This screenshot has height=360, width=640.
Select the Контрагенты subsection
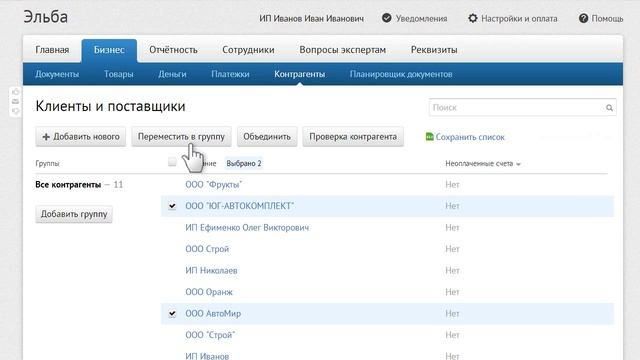pyautogui.click(x=300, y=74)
